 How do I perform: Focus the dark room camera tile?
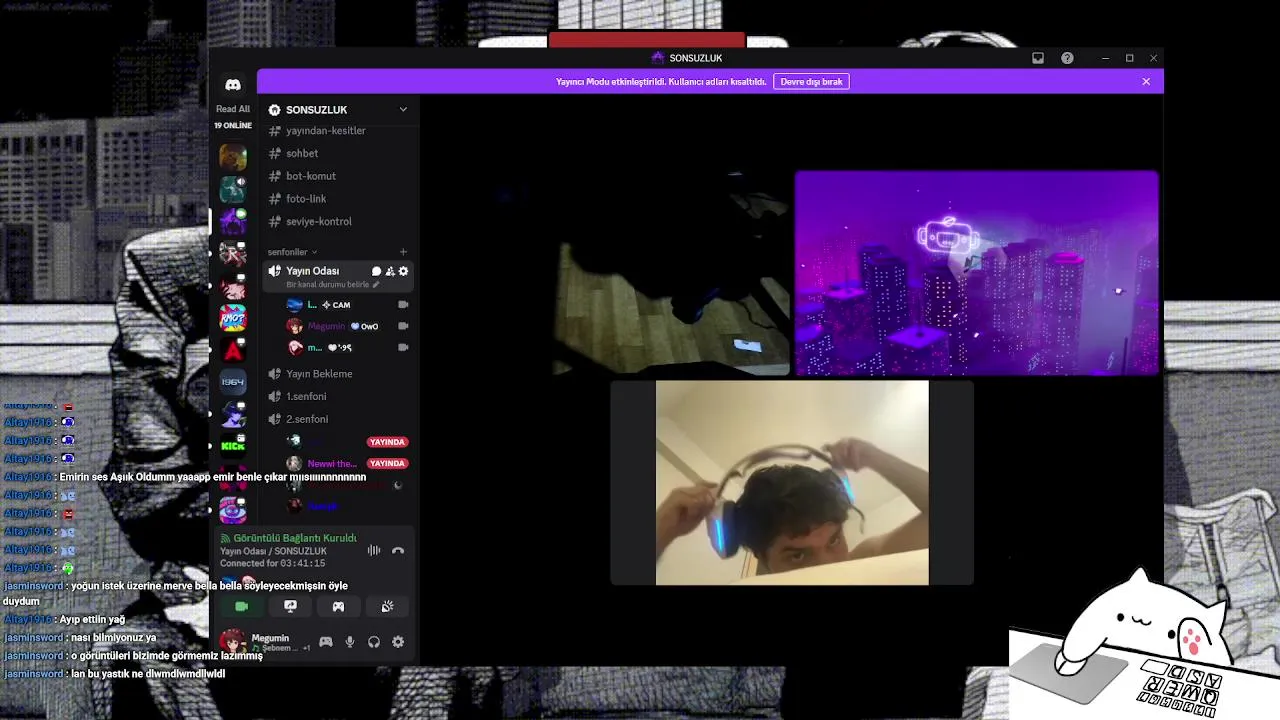pyautogui.click(x=672, y=273)
